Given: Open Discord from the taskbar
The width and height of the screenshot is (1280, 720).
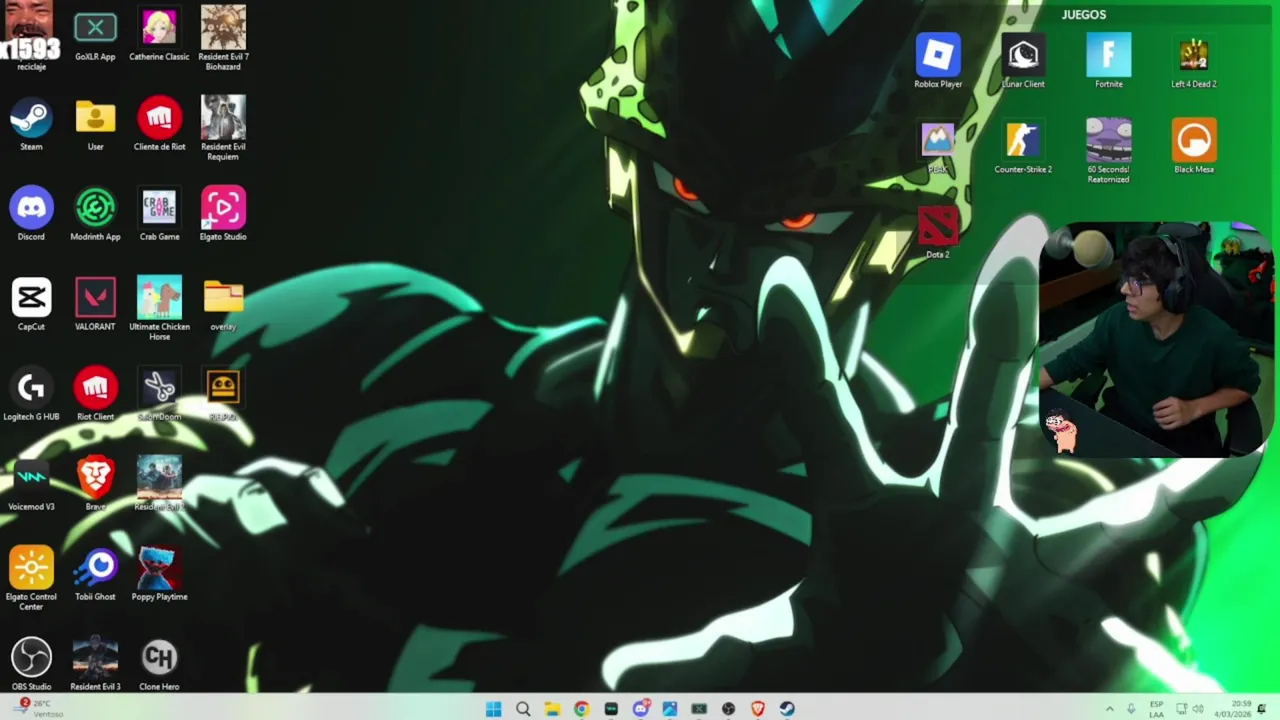Looking at the screenshot, I should 640,709.
